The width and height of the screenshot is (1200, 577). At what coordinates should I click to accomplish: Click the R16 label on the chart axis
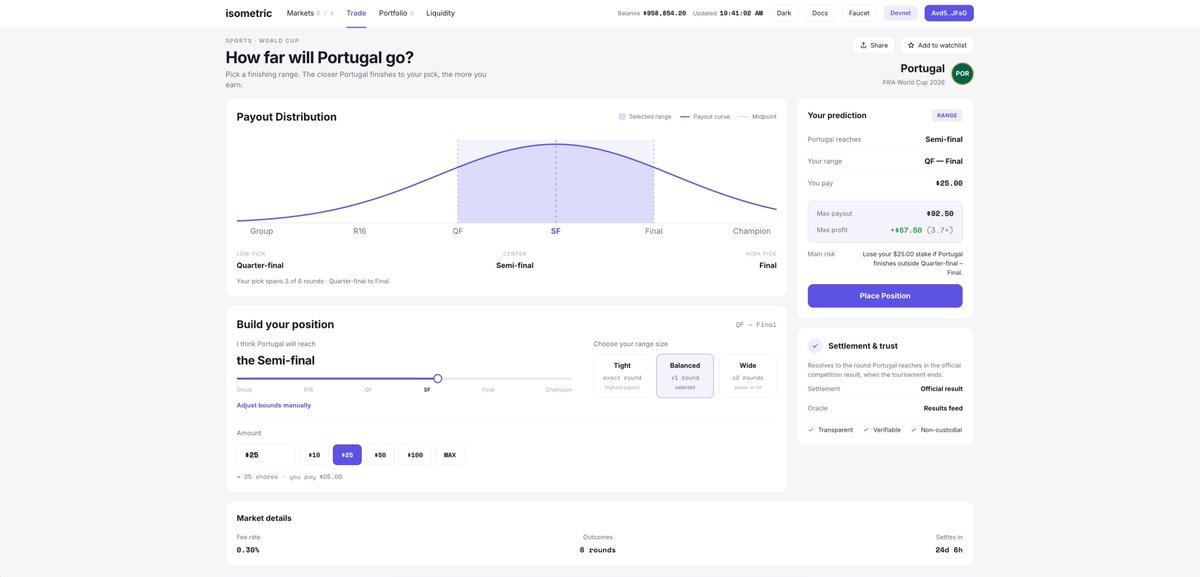pos(360,231)
